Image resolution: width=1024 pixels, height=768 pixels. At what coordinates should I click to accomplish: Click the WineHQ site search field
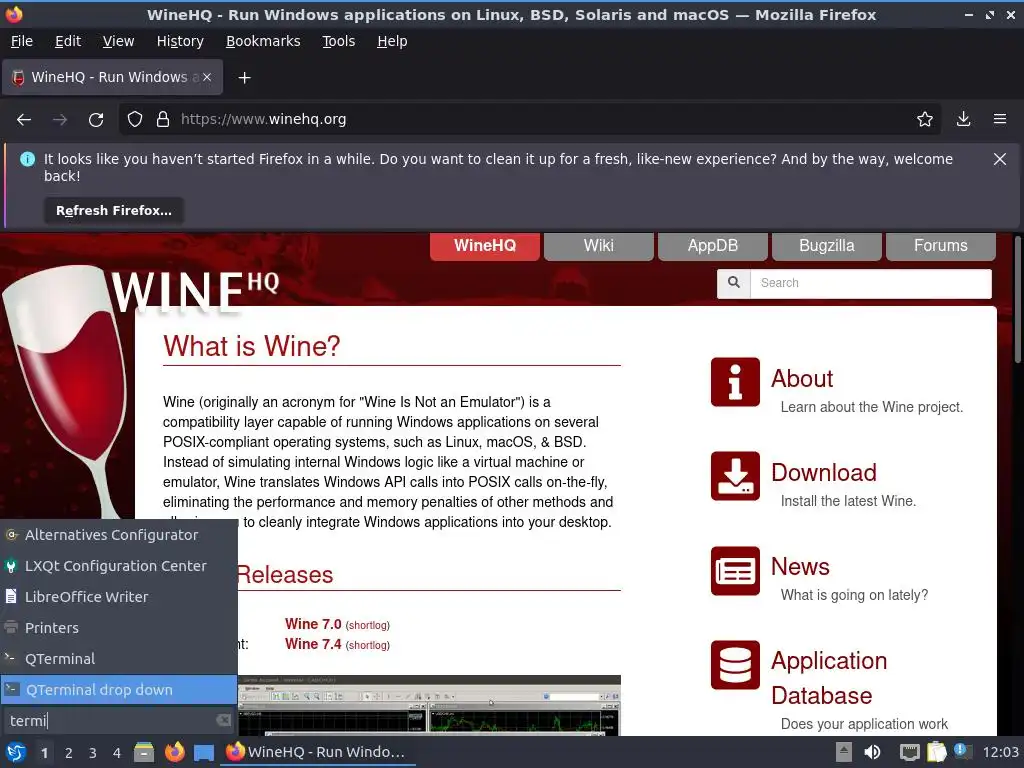871,283
